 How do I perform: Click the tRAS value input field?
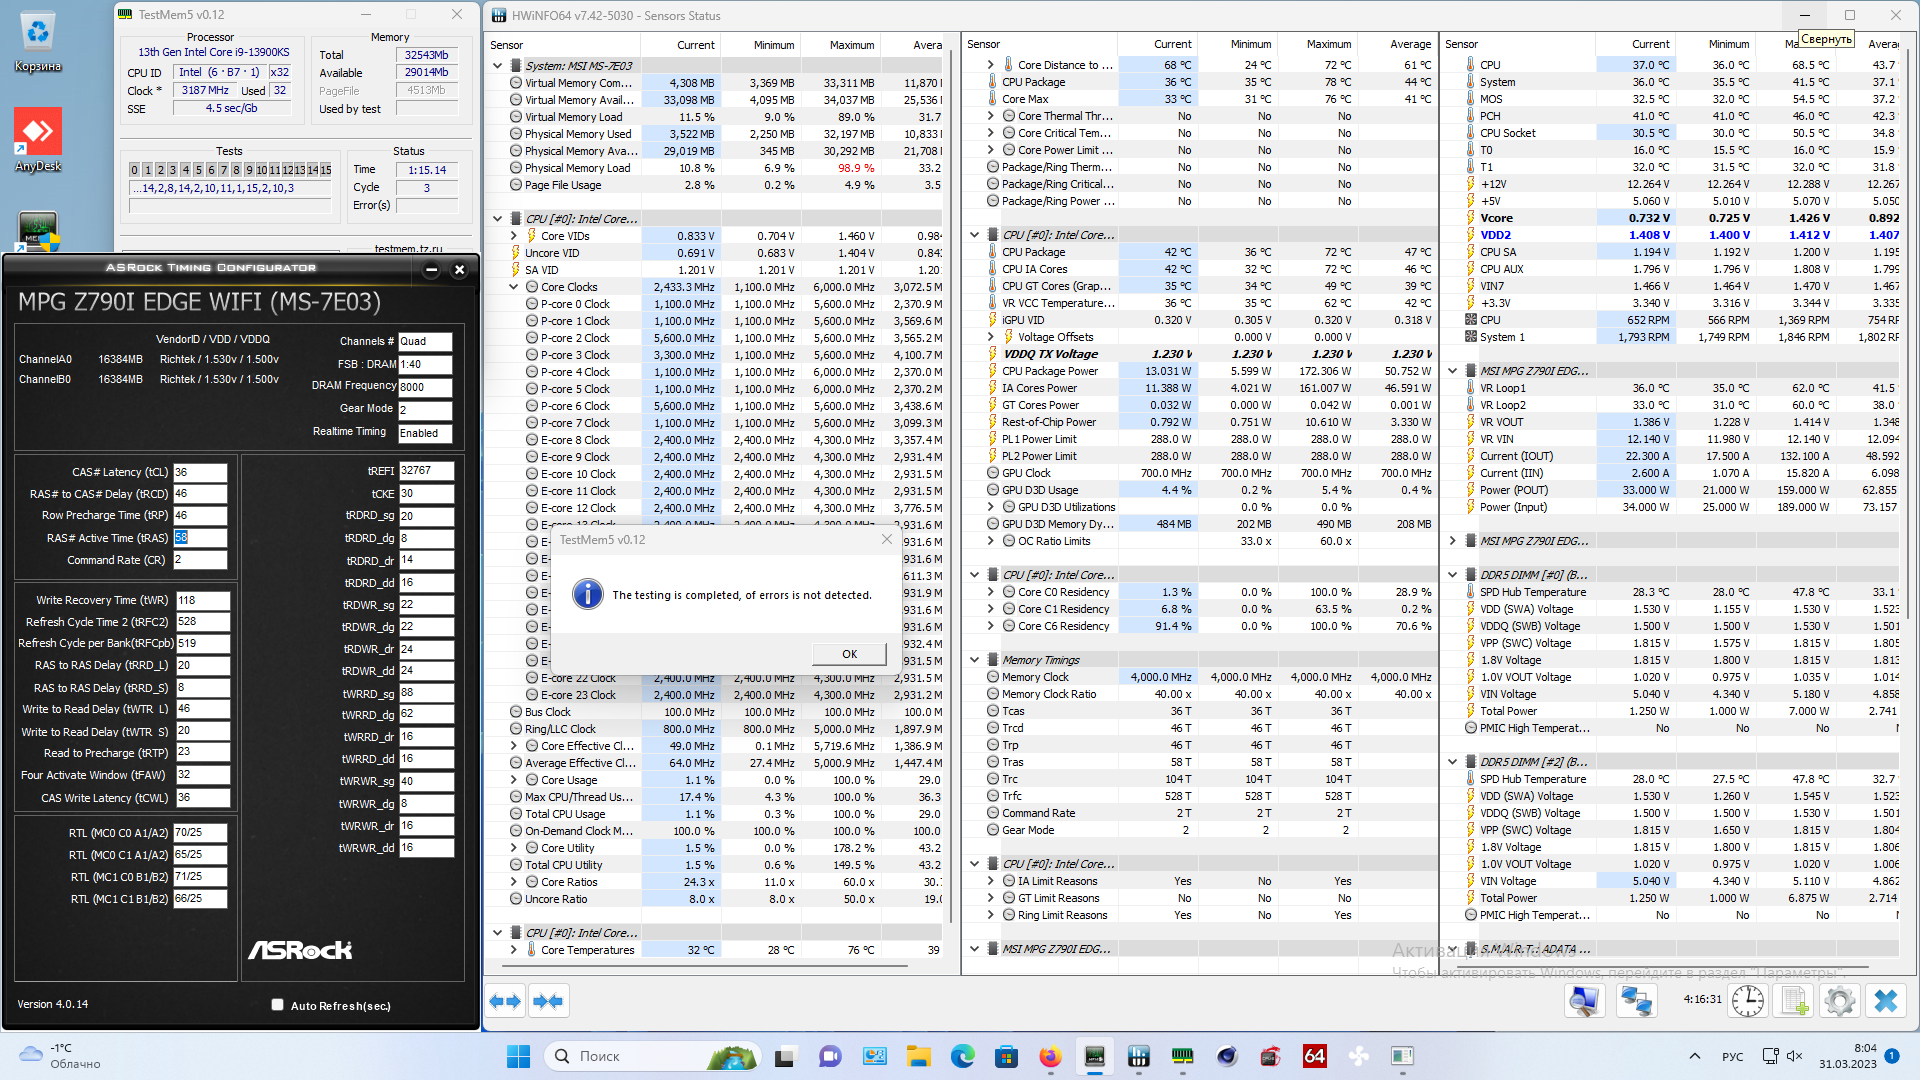(x=200, y=537)
